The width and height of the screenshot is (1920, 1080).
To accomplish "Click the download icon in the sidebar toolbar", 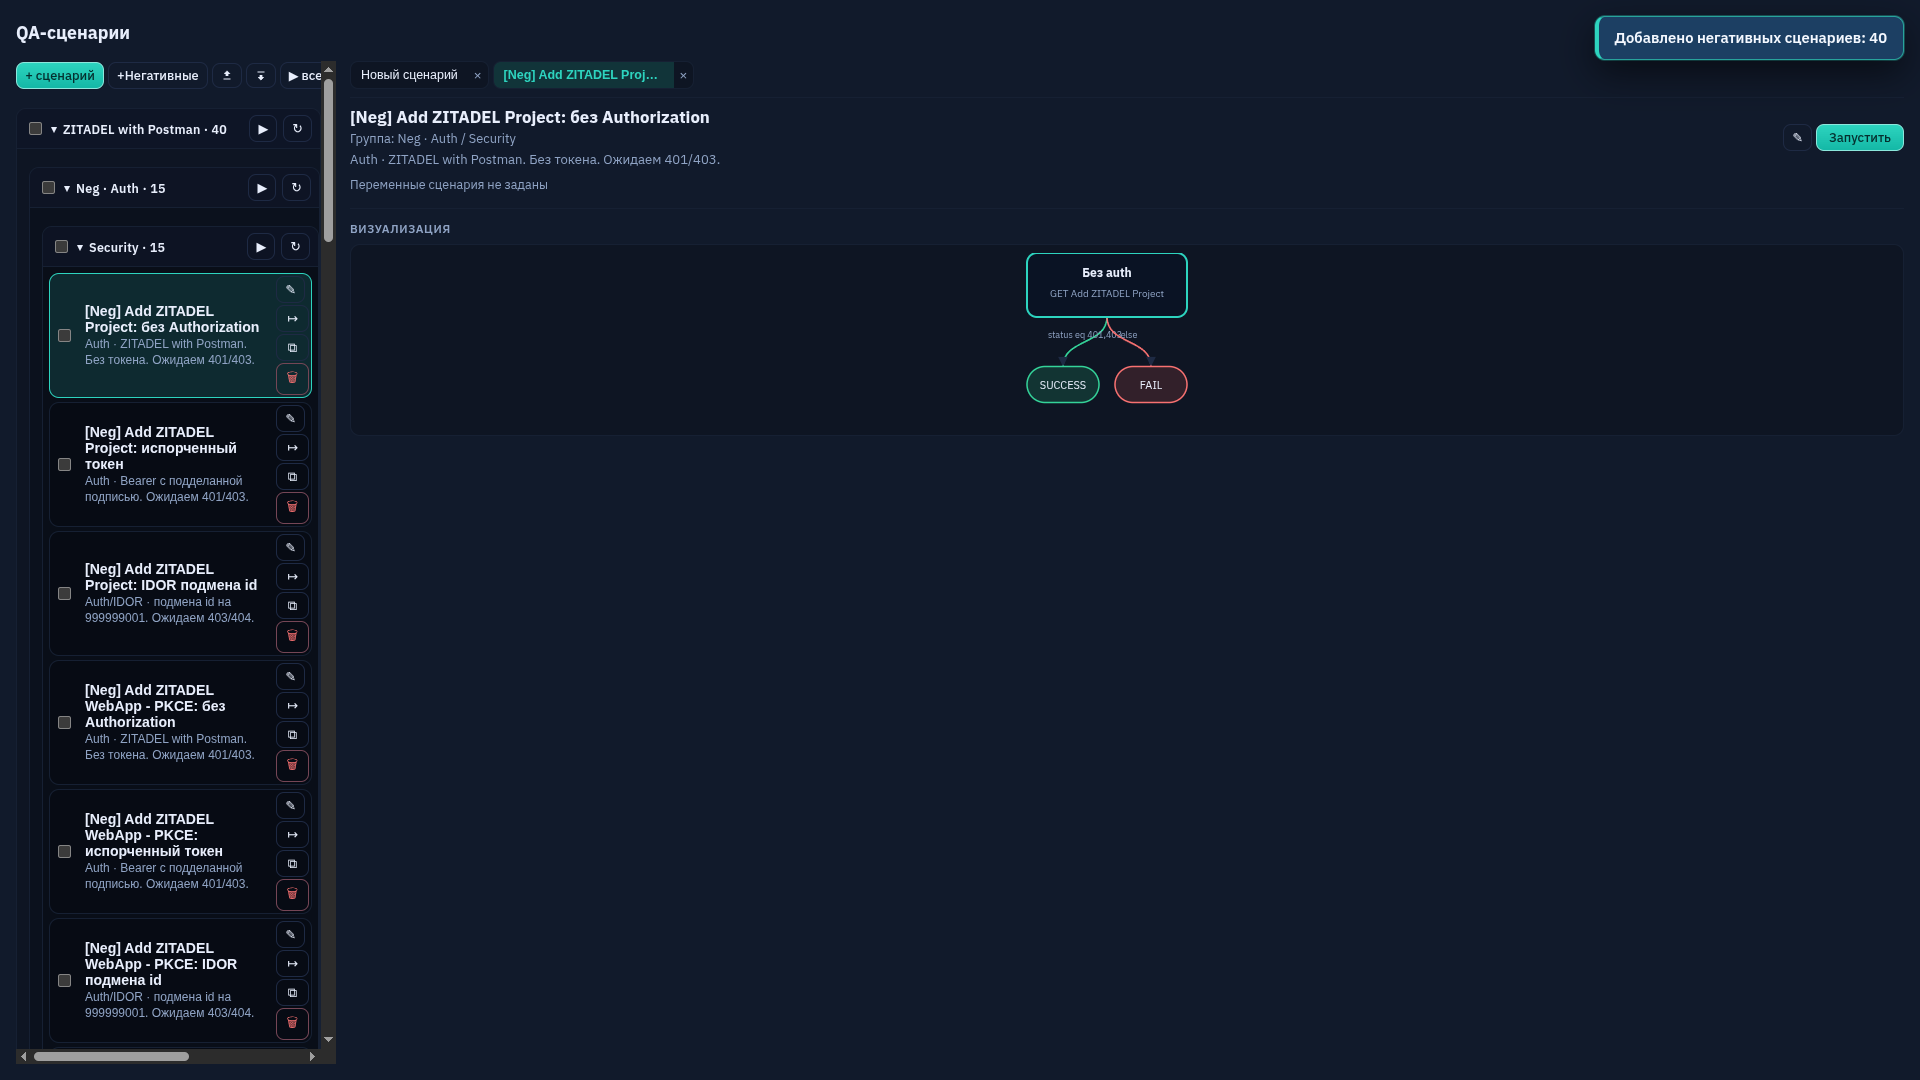I will point(261,76).
